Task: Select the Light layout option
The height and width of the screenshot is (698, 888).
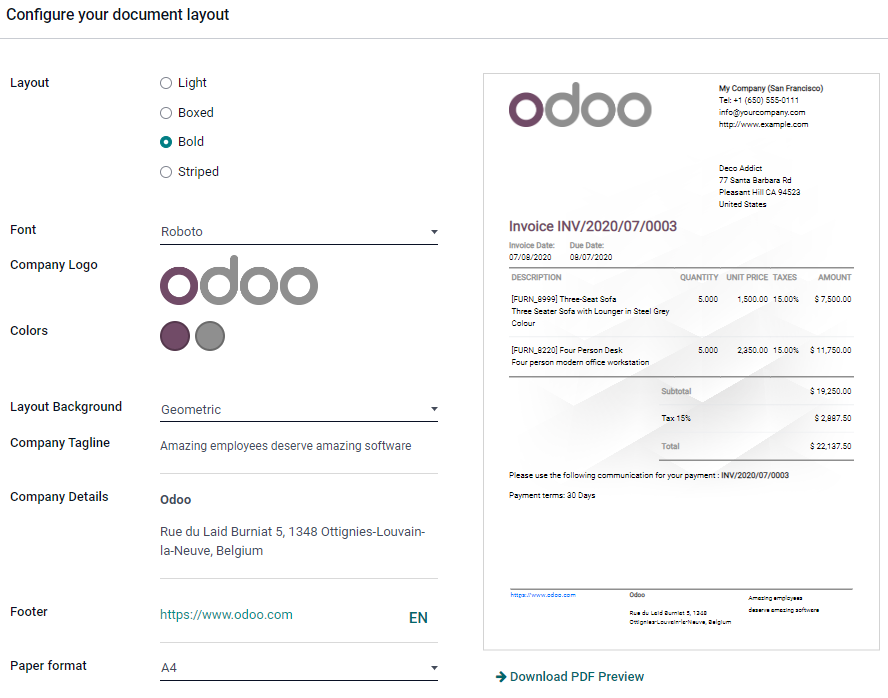Action: pyautogui.click(x=166, y=83)
